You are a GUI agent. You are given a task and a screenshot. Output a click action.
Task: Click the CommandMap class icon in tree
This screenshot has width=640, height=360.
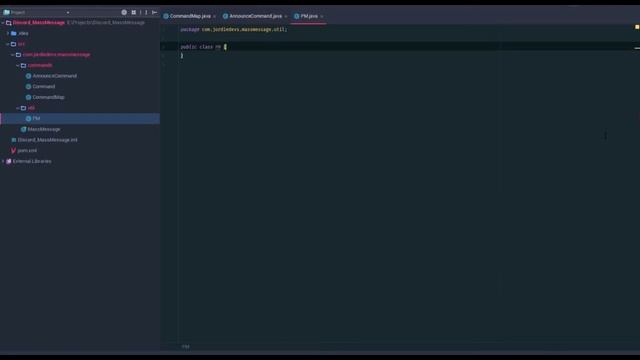28,97
